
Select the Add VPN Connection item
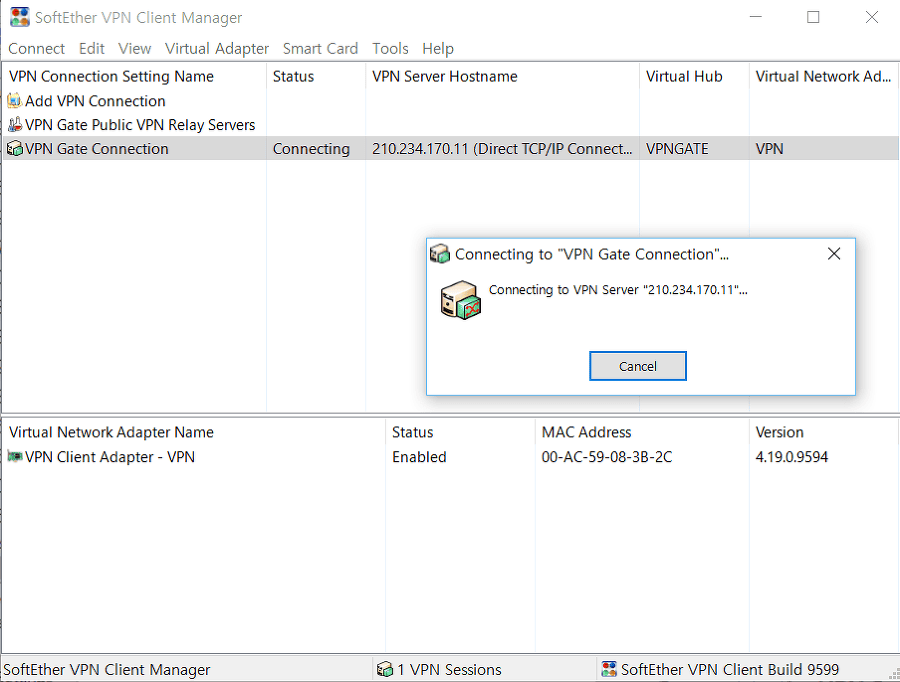click(95, 101)
